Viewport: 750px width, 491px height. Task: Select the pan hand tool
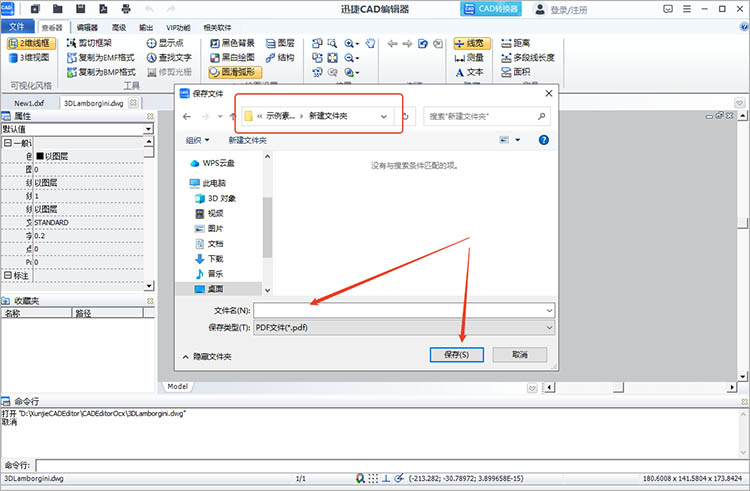(370, 44)
